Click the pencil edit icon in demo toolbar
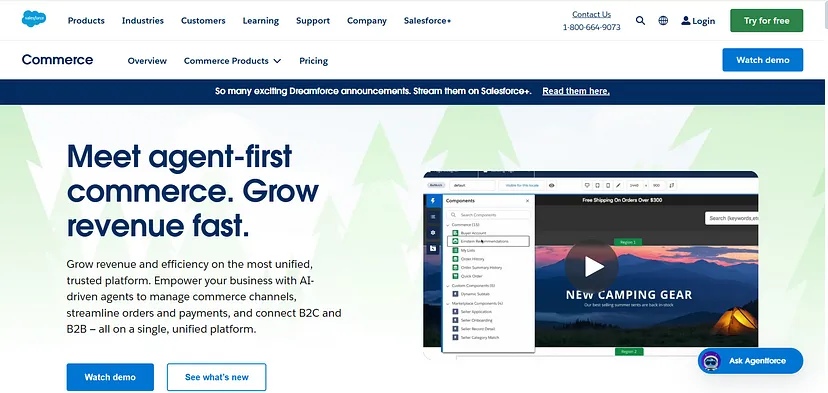Image resolution: width=828 pixels, height=393 pixels. pyautogui.click(x=617, y=185)
